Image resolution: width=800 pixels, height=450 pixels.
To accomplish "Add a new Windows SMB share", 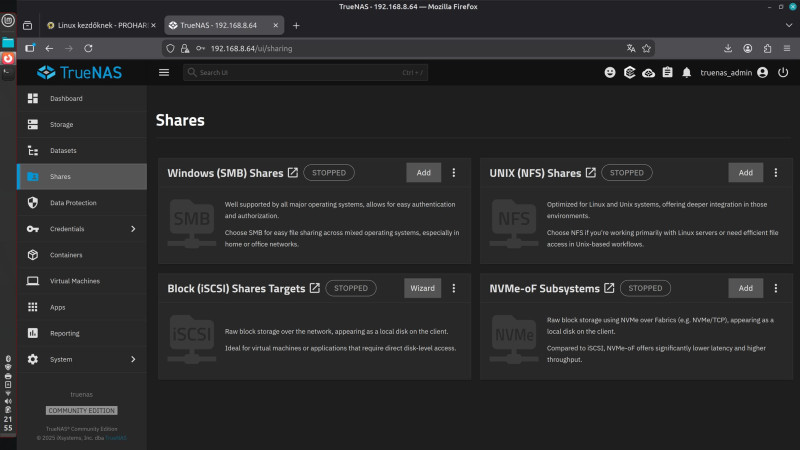I will 423,172.
